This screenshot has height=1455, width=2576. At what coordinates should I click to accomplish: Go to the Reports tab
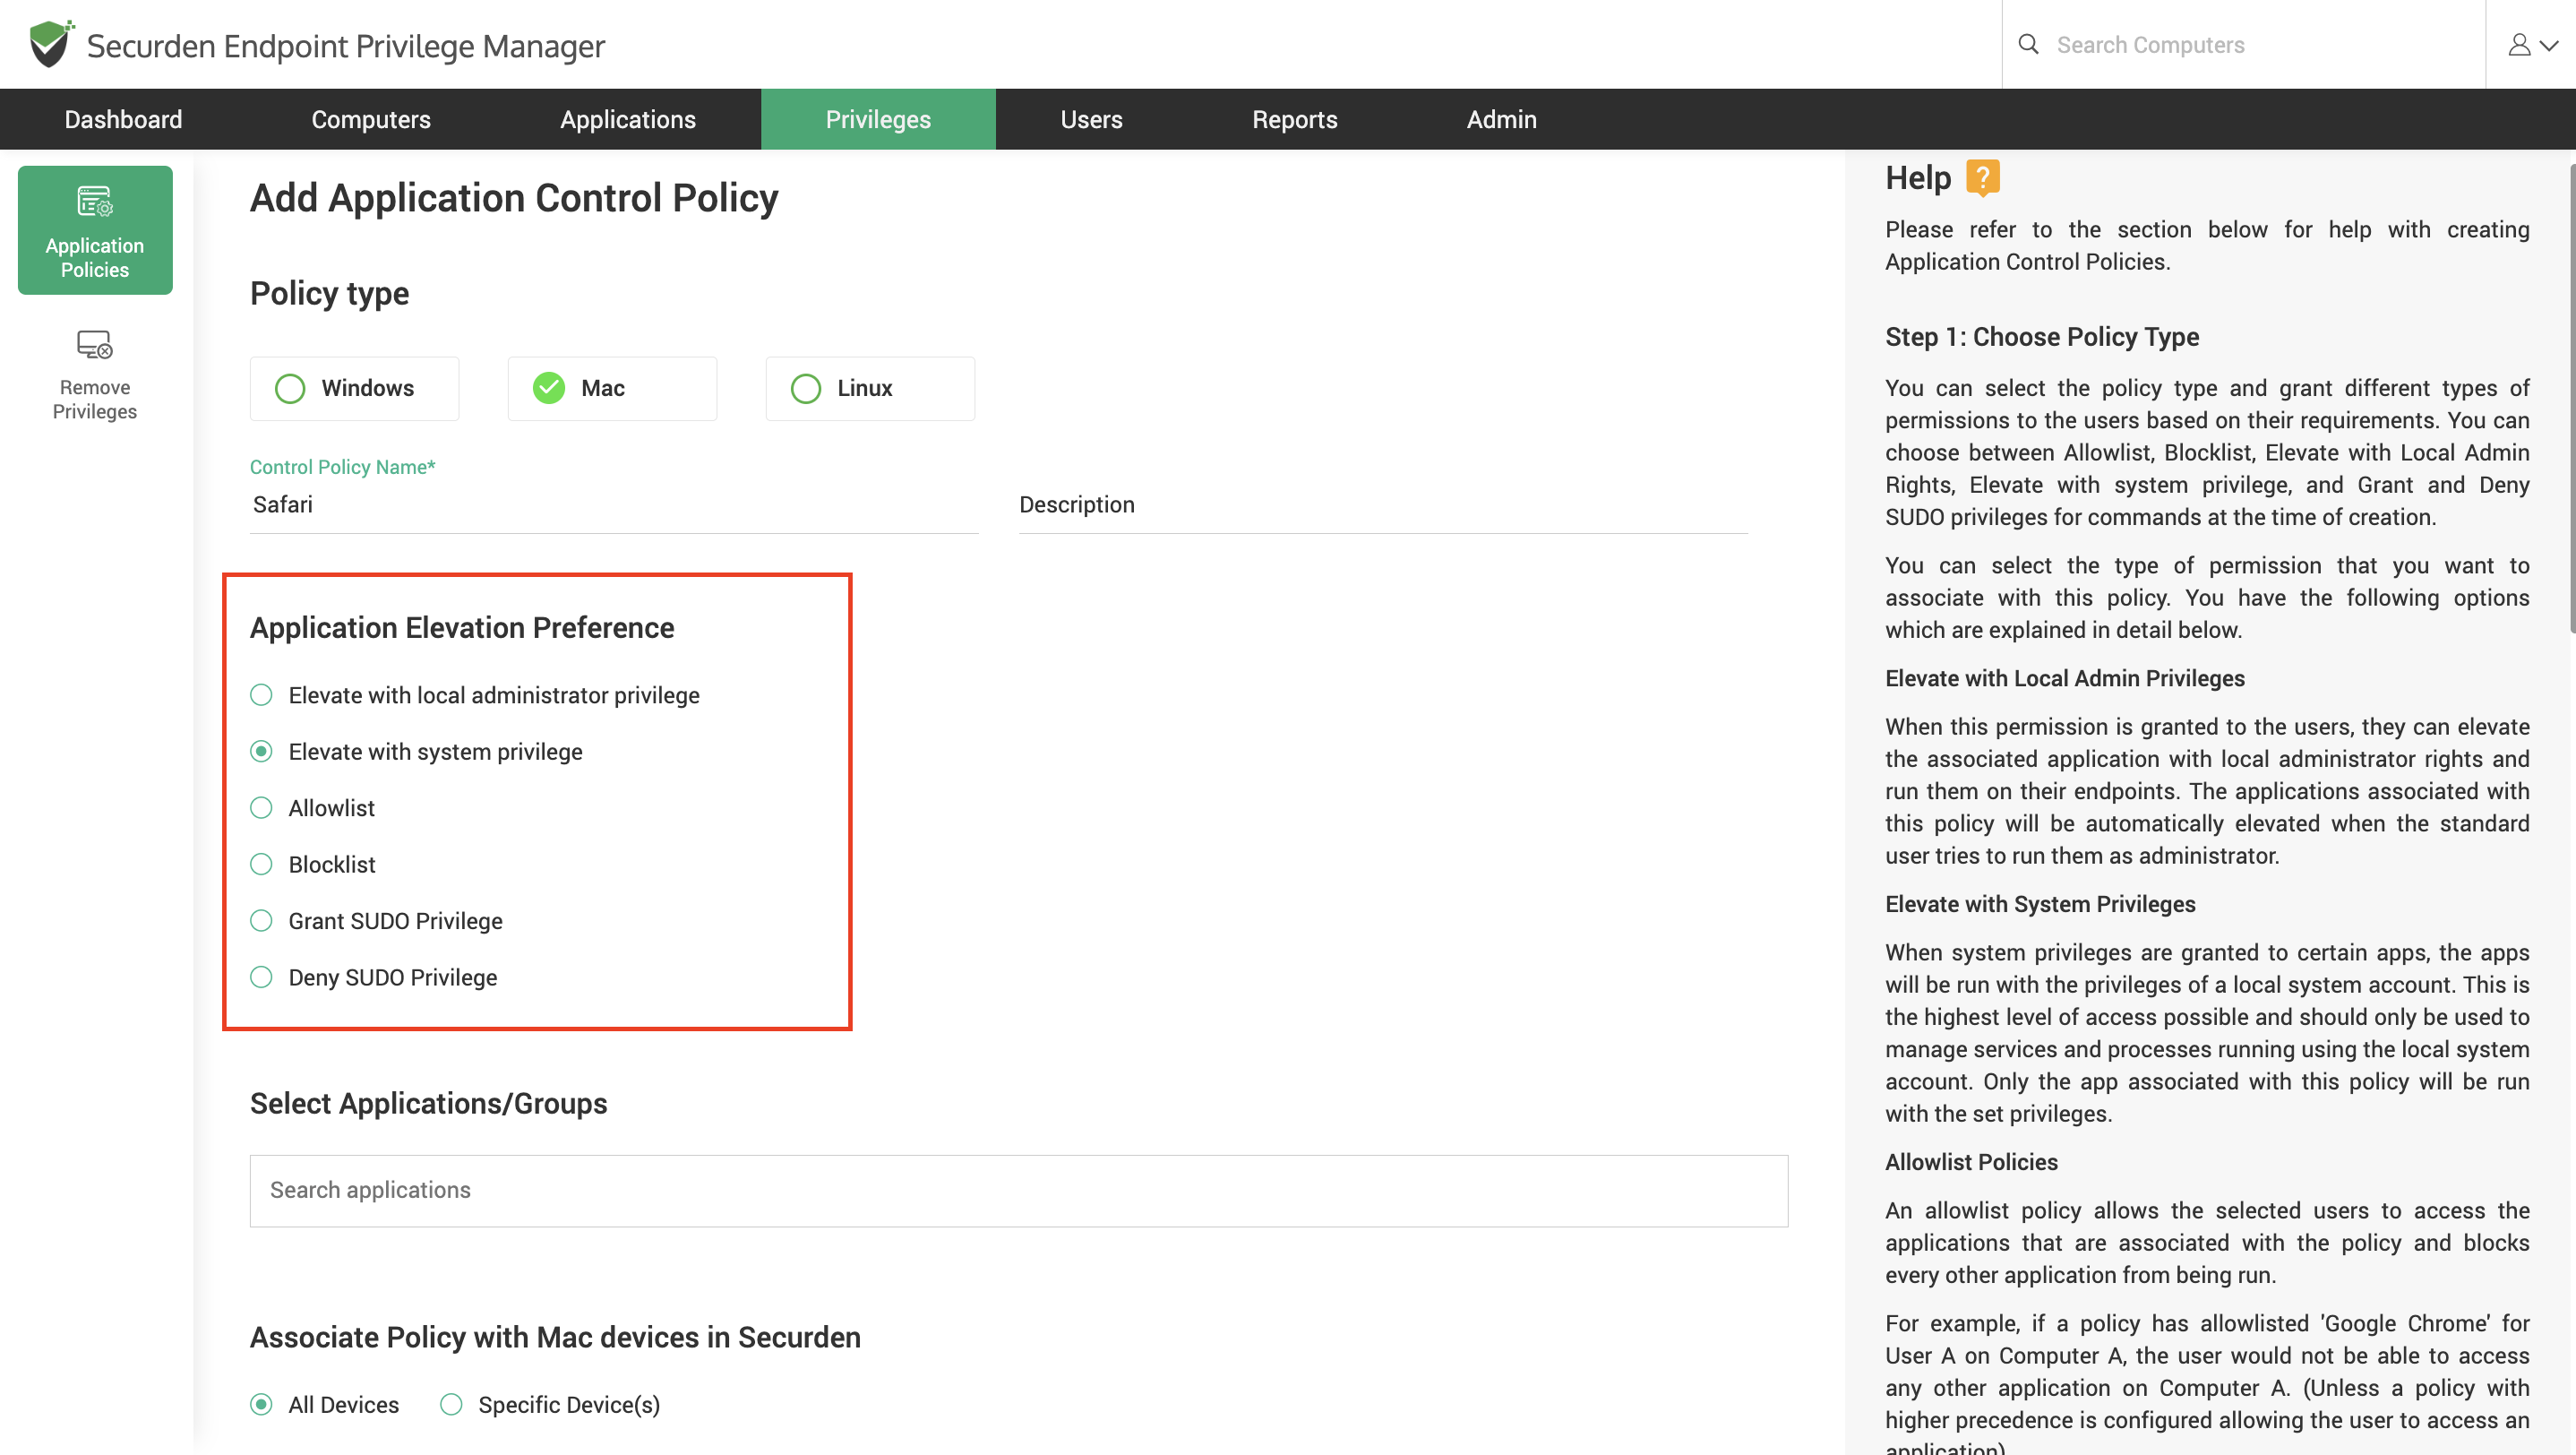[1294, 119]
